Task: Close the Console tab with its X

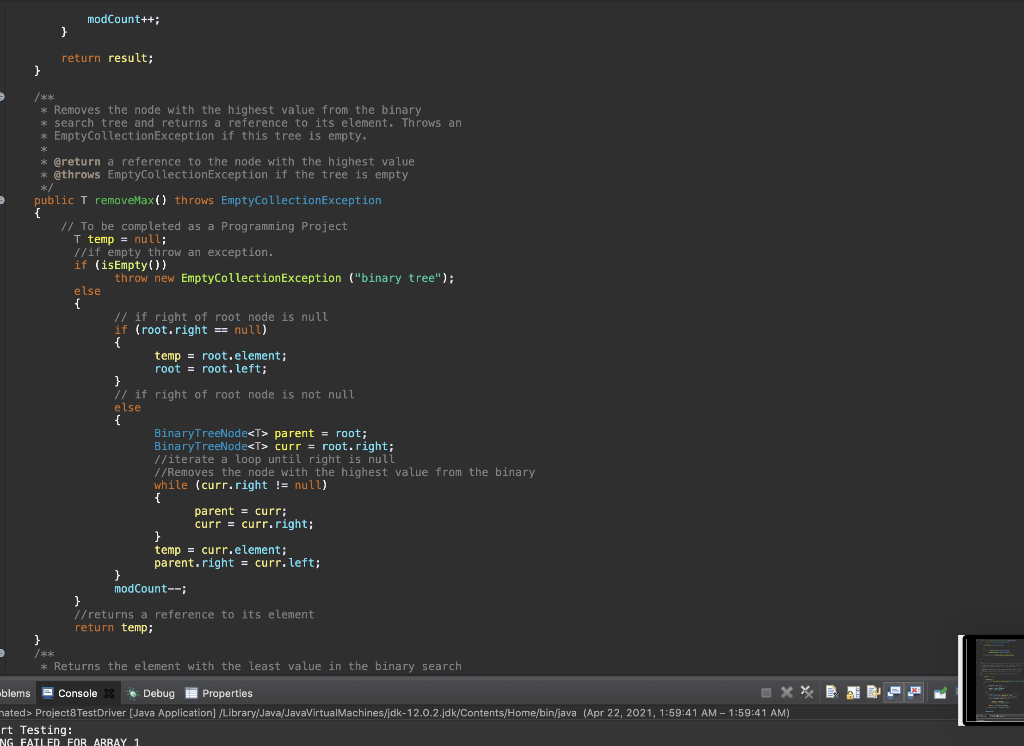Action: pos(109,693)
